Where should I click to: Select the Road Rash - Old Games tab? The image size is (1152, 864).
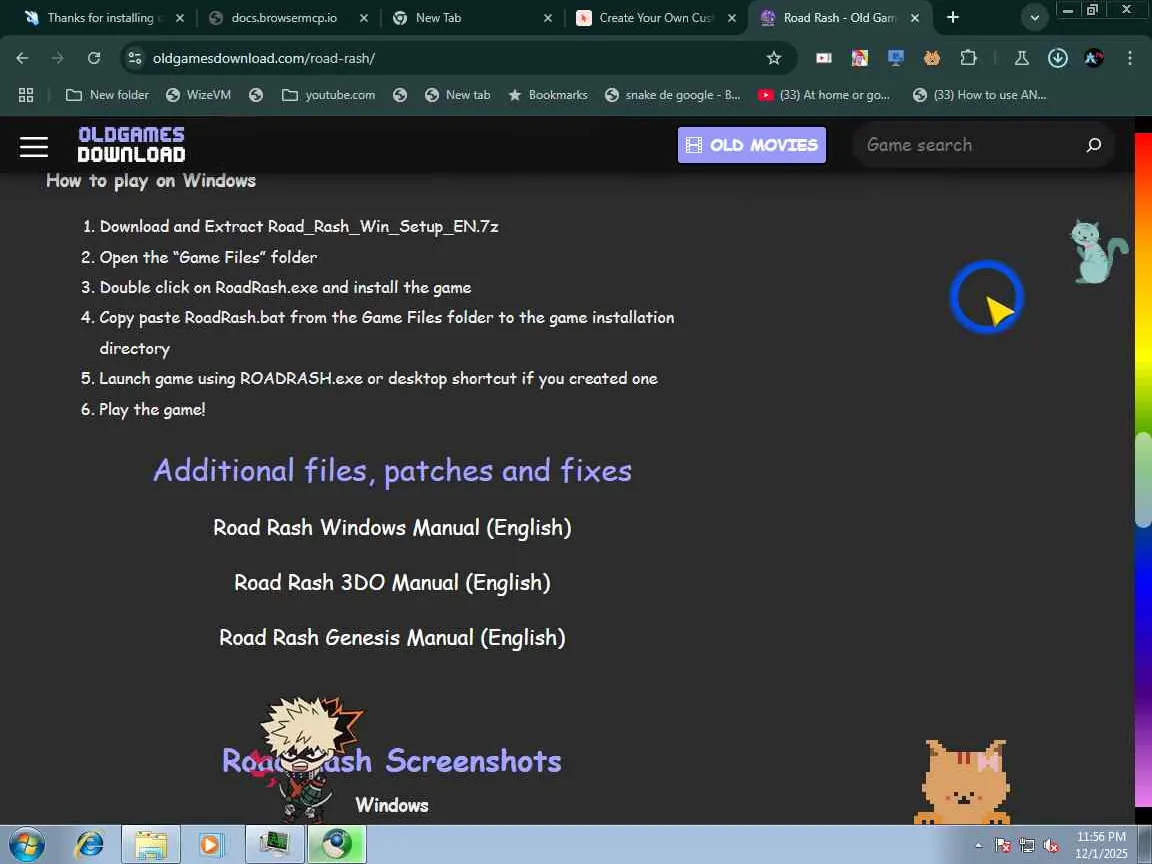point(839,18)
